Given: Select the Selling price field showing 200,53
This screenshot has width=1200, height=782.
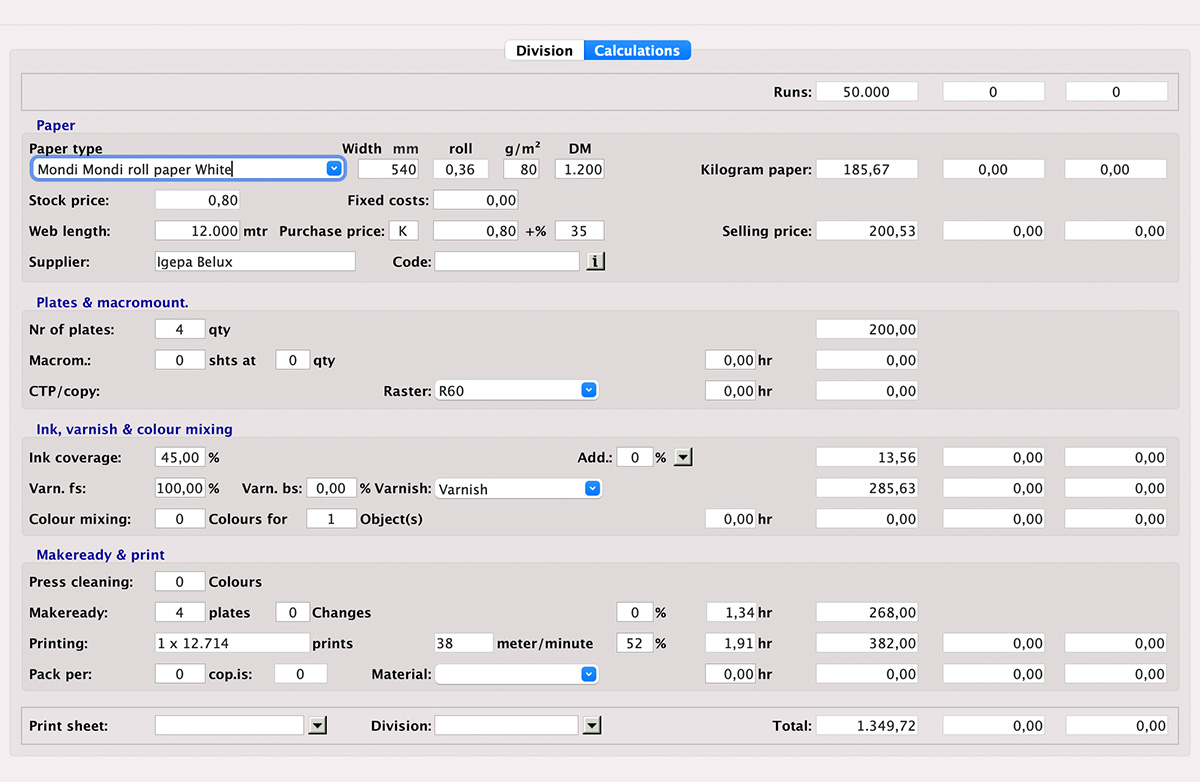Looking at the screenshot, I should click(x=867, y=230).
